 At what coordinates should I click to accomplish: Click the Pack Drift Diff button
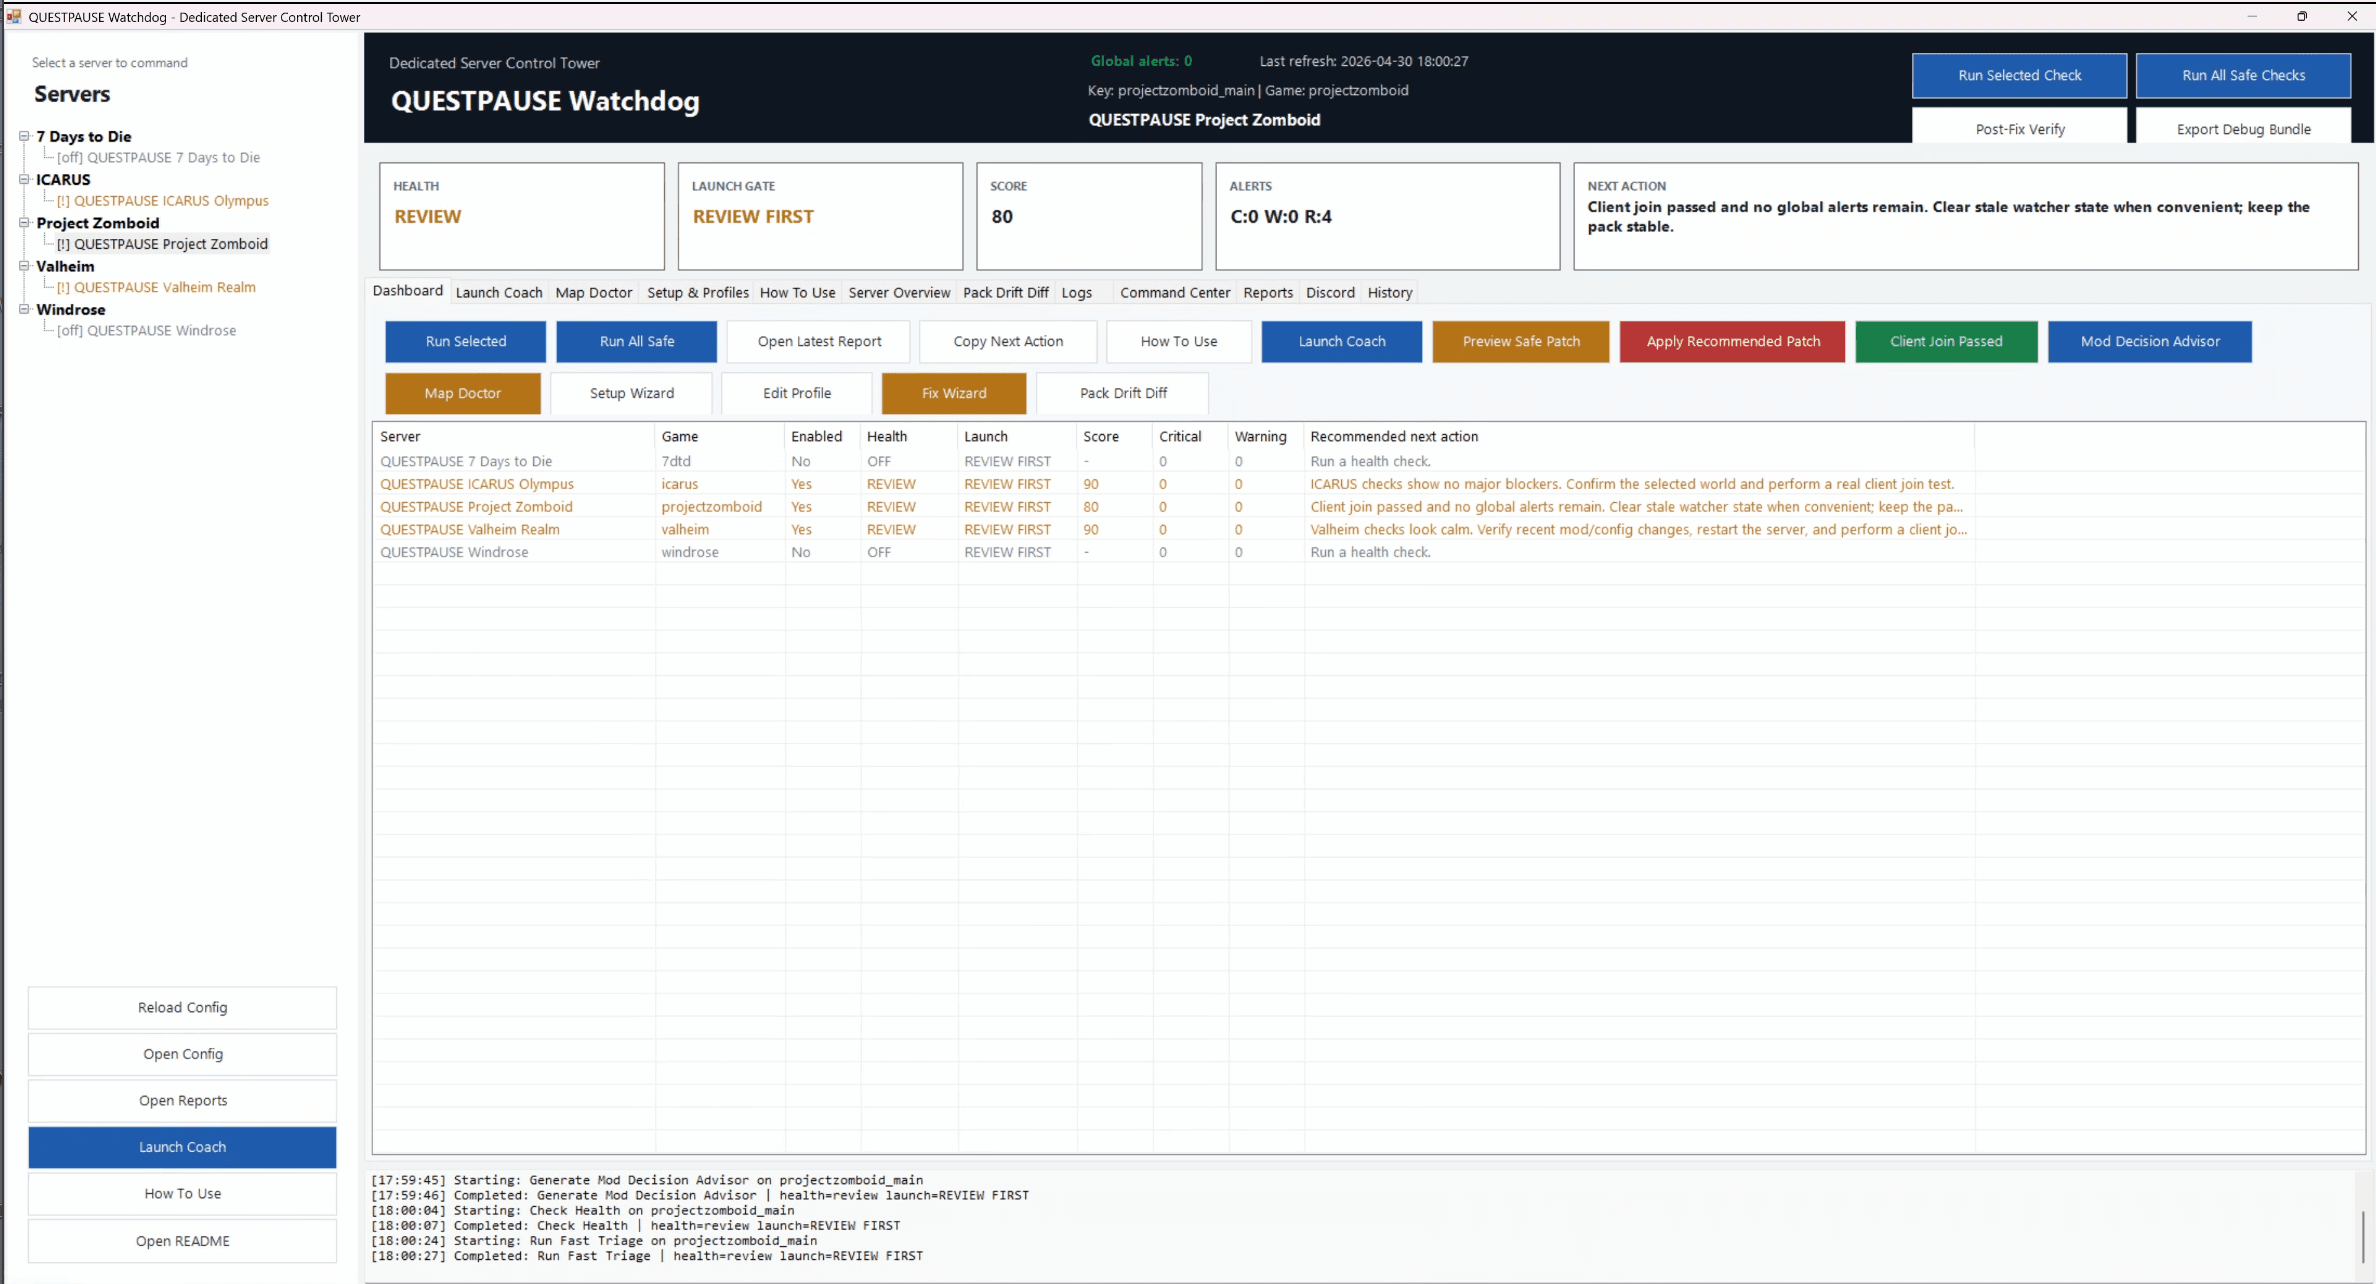click(1123, 393)
